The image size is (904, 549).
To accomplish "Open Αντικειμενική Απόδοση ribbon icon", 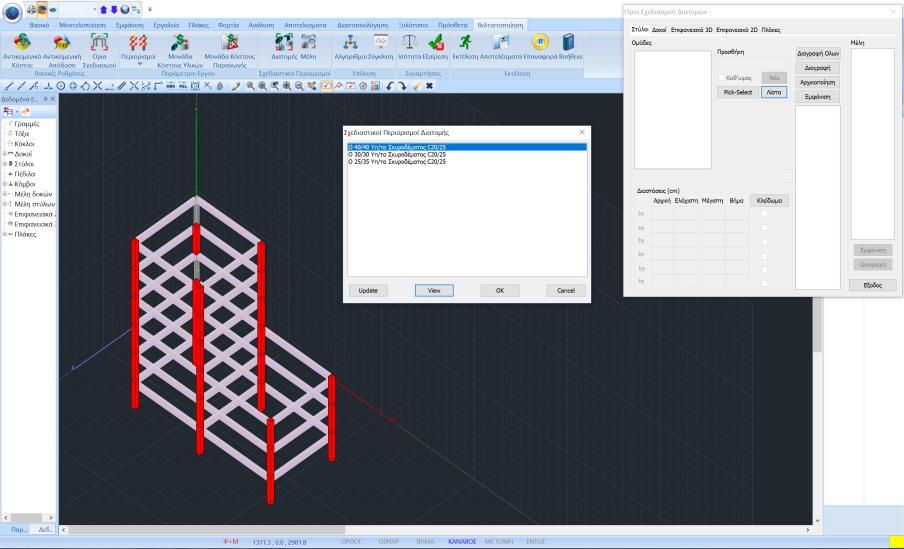I will pyautogui.click(x=62, y=43).
